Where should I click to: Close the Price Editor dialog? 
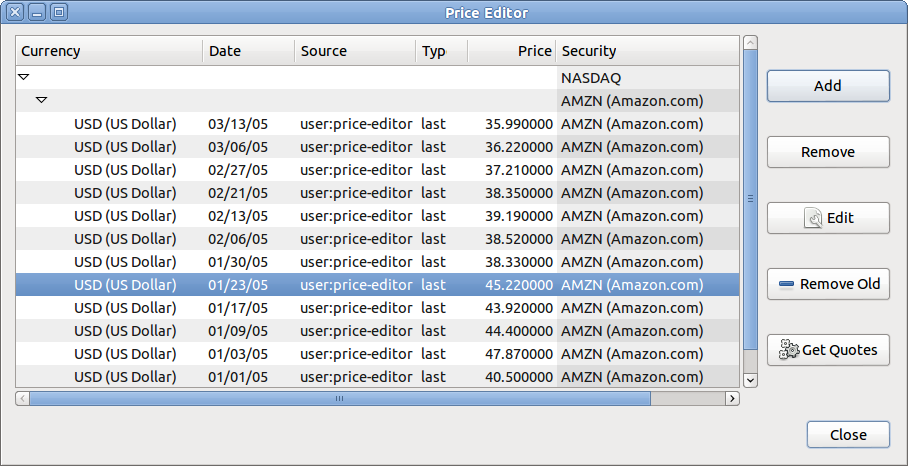click(848, 435)
